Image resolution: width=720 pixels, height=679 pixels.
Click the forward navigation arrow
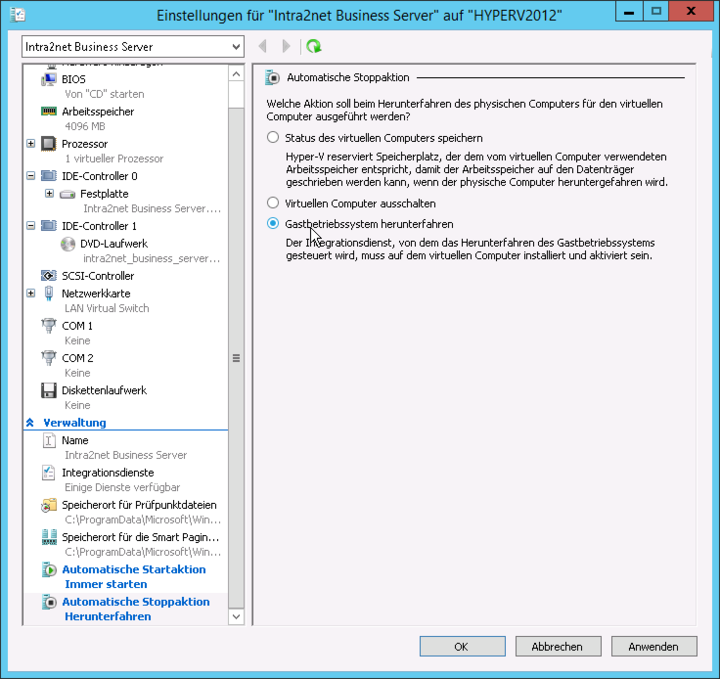[x=286, y=46]
